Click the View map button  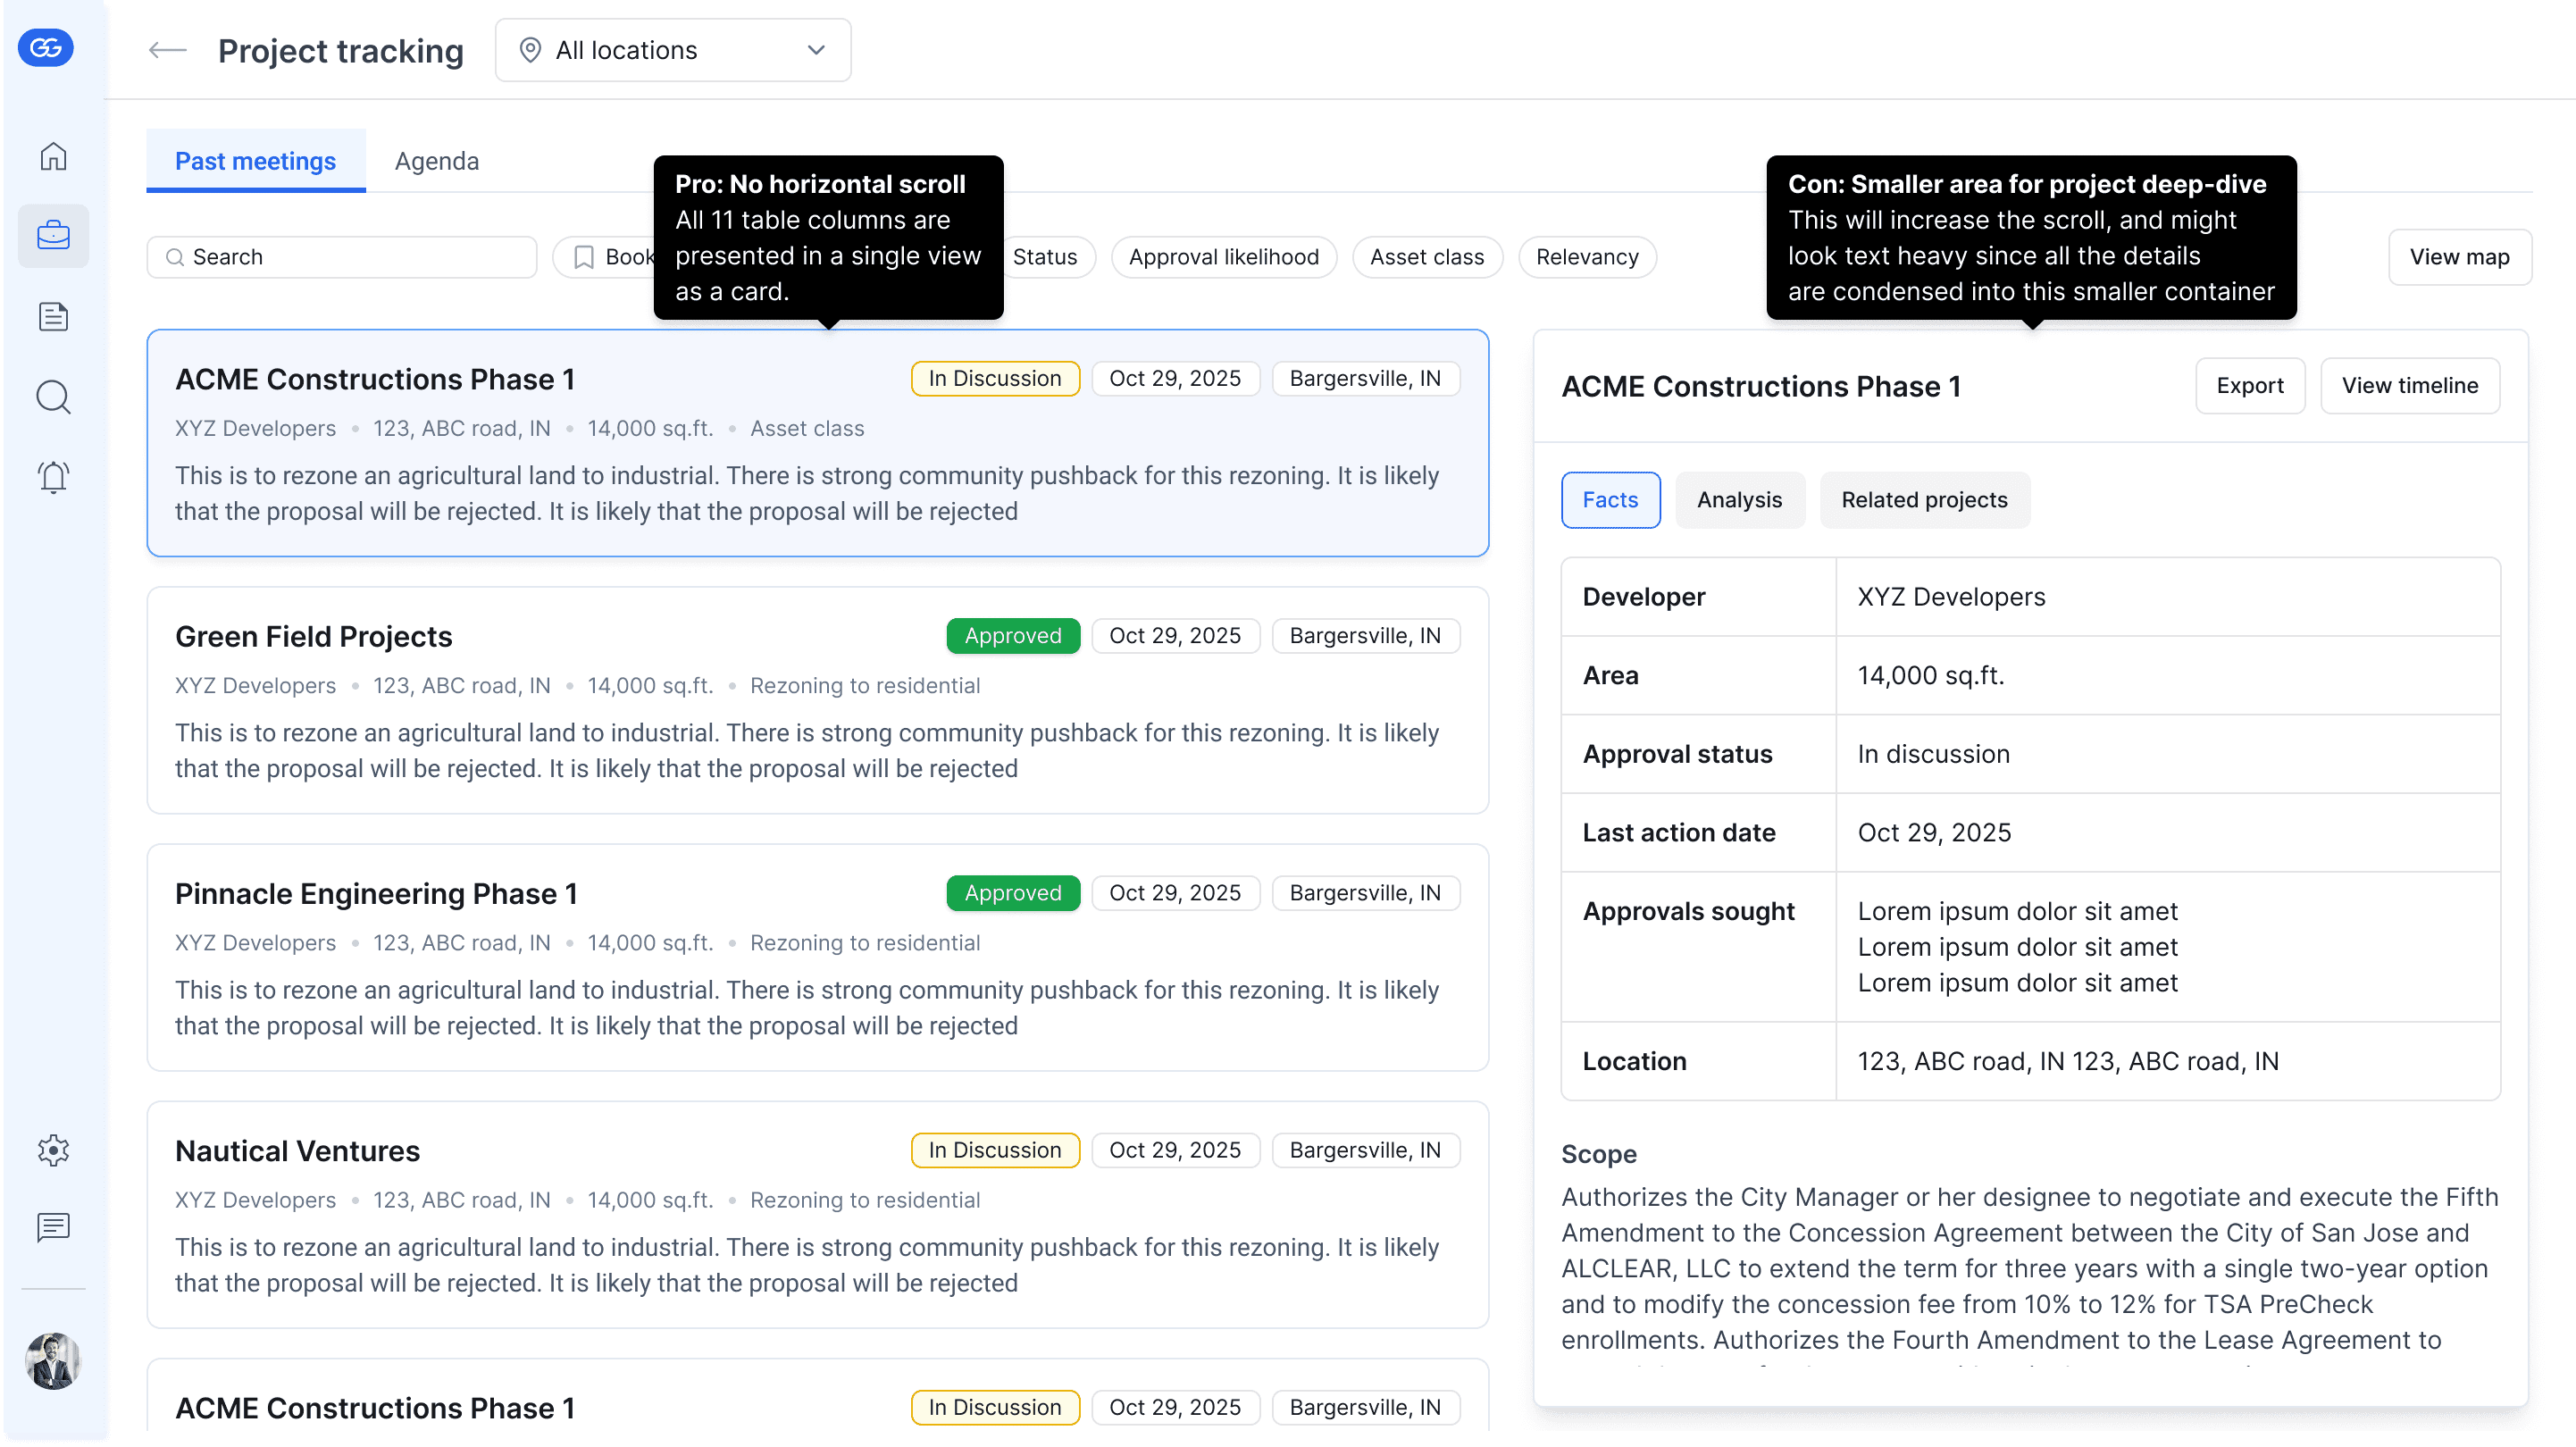coord(2458,257)
